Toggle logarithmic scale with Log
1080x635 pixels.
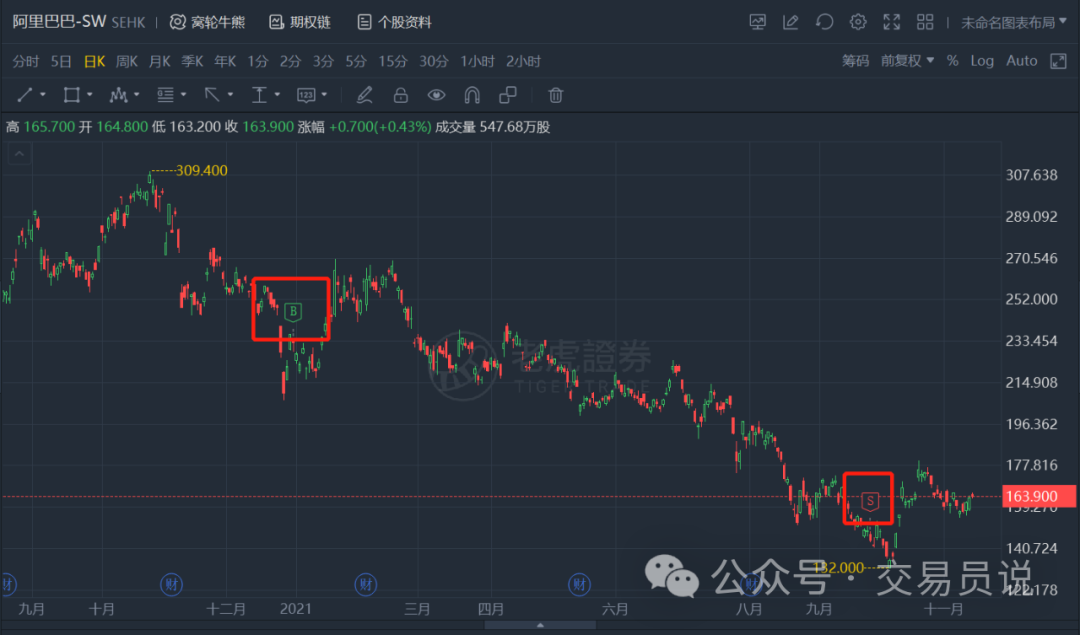coord(982,61)
